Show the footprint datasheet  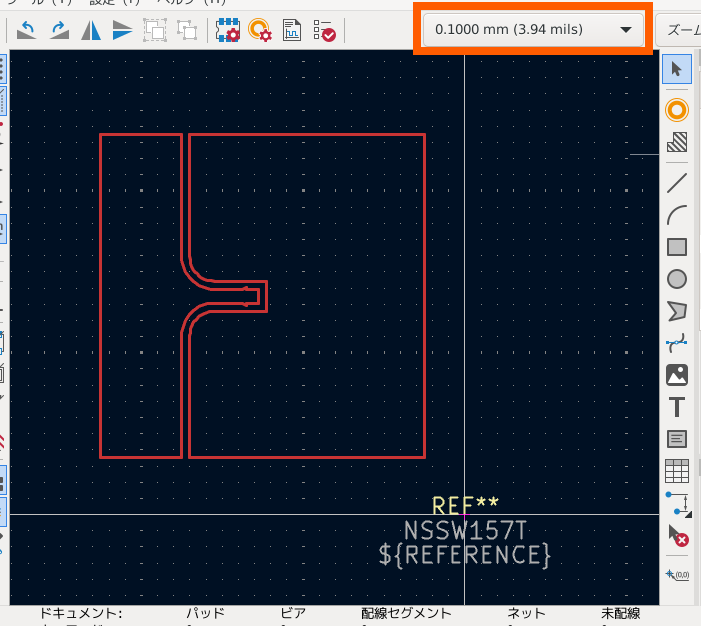pos(292,30)
